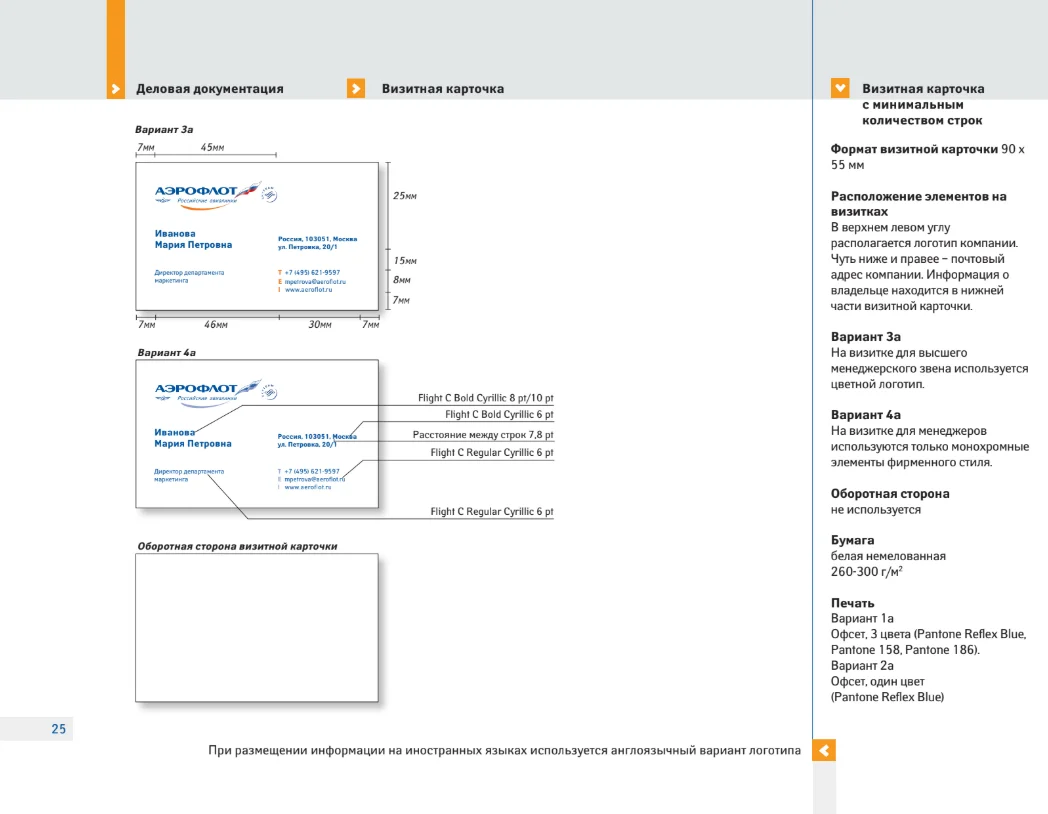Viewport: 1048px width, 814px height.
Task: Click the phone number on the Вариант 3а card
Action: [x=312, y=273]
